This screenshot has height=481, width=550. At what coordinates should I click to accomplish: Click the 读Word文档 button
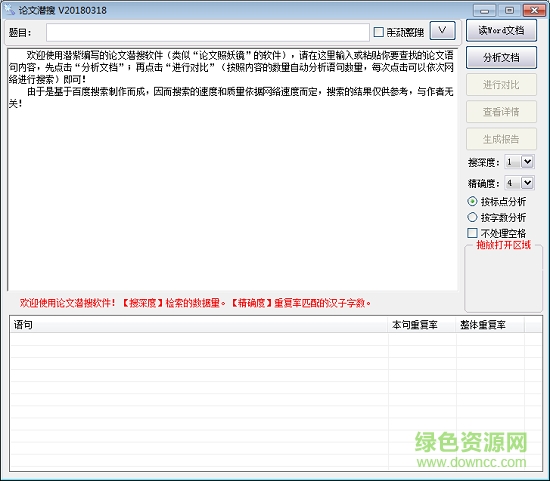[x=501, y=31]
